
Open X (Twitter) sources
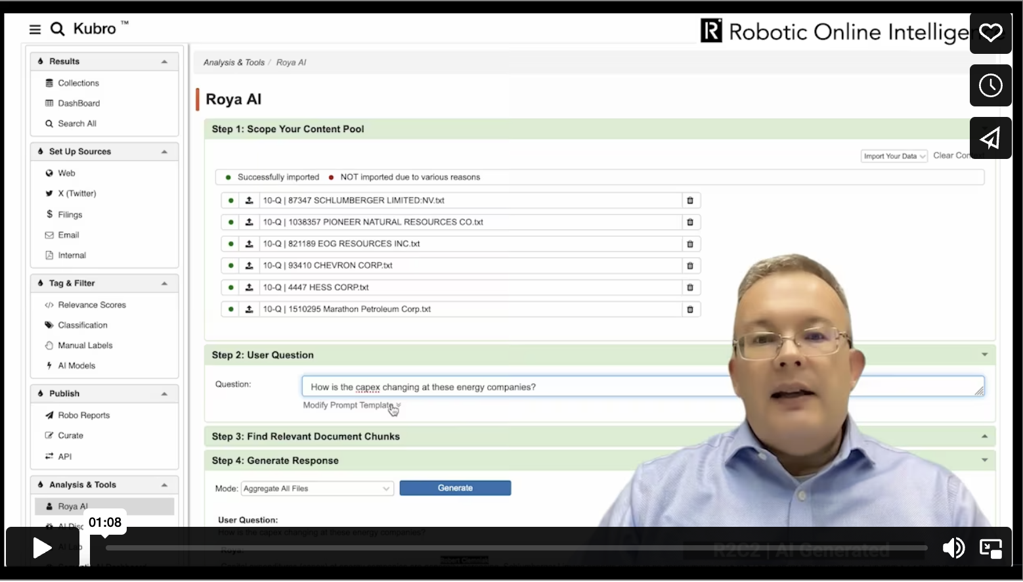[x=76, y=193]
